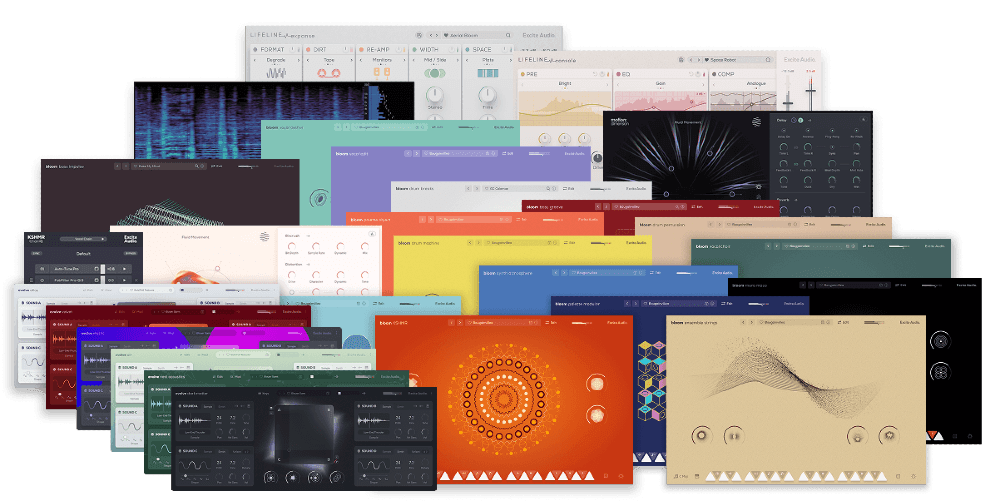Screen dimensions: 1000x501
Task: Click the Stereo knob in WIDTH module
Action: pos(434,95)
